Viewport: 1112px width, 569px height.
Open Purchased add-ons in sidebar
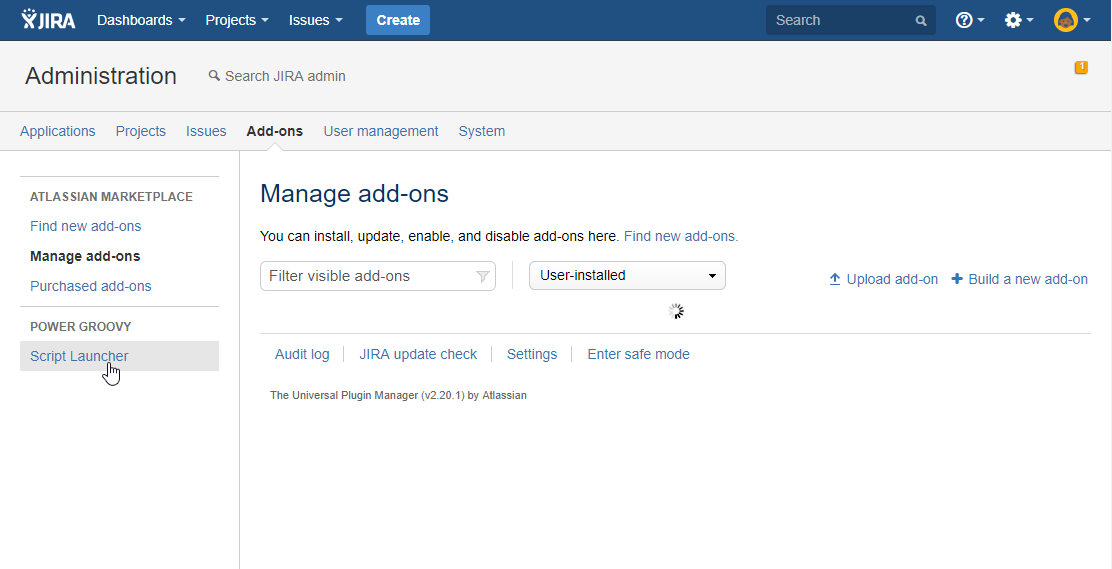pyautogui.click(x=91, y=286)
